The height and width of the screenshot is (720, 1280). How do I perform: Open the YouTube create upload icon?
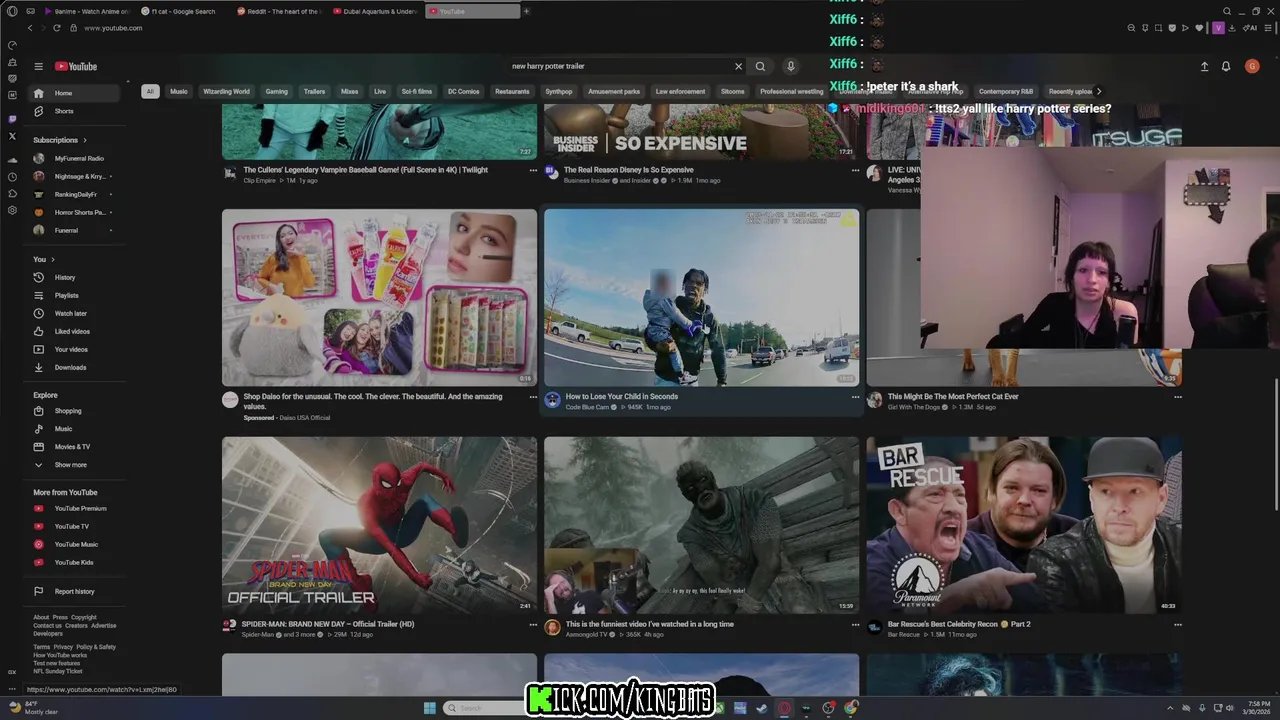tap(1204, 67)
